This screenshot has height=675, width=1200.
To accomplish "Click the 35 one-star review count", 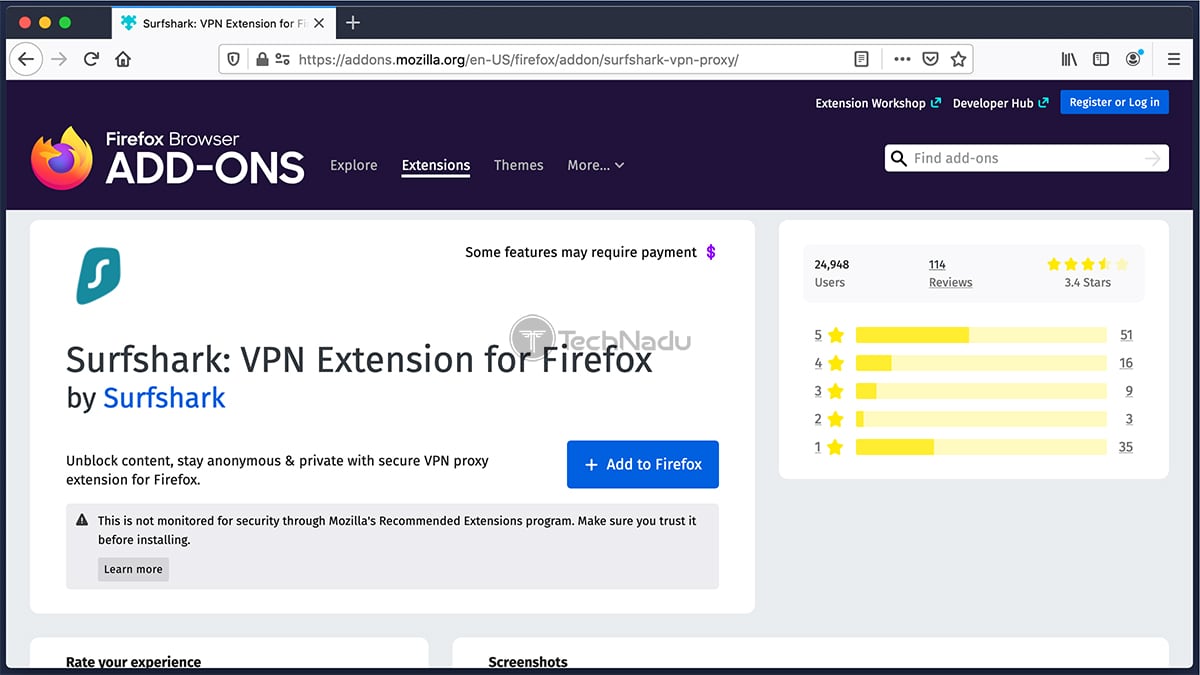I will pos(1126,447).
